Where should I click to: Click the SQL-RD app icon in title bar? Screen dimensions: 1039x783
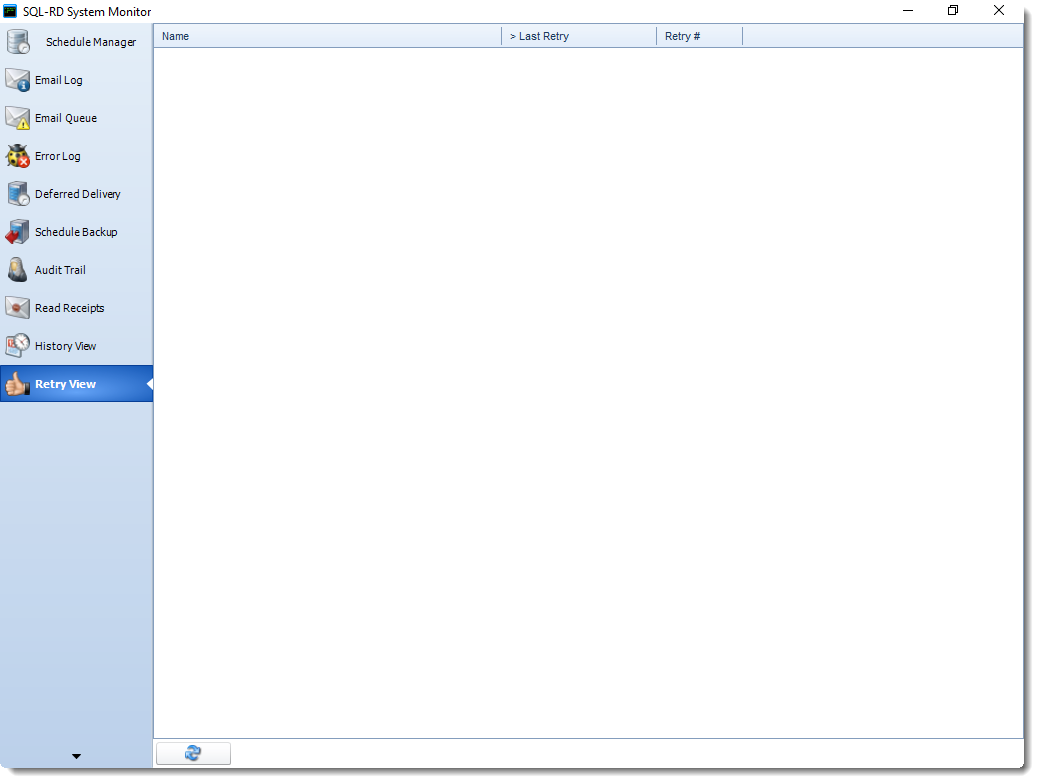[x=10, y=11]
